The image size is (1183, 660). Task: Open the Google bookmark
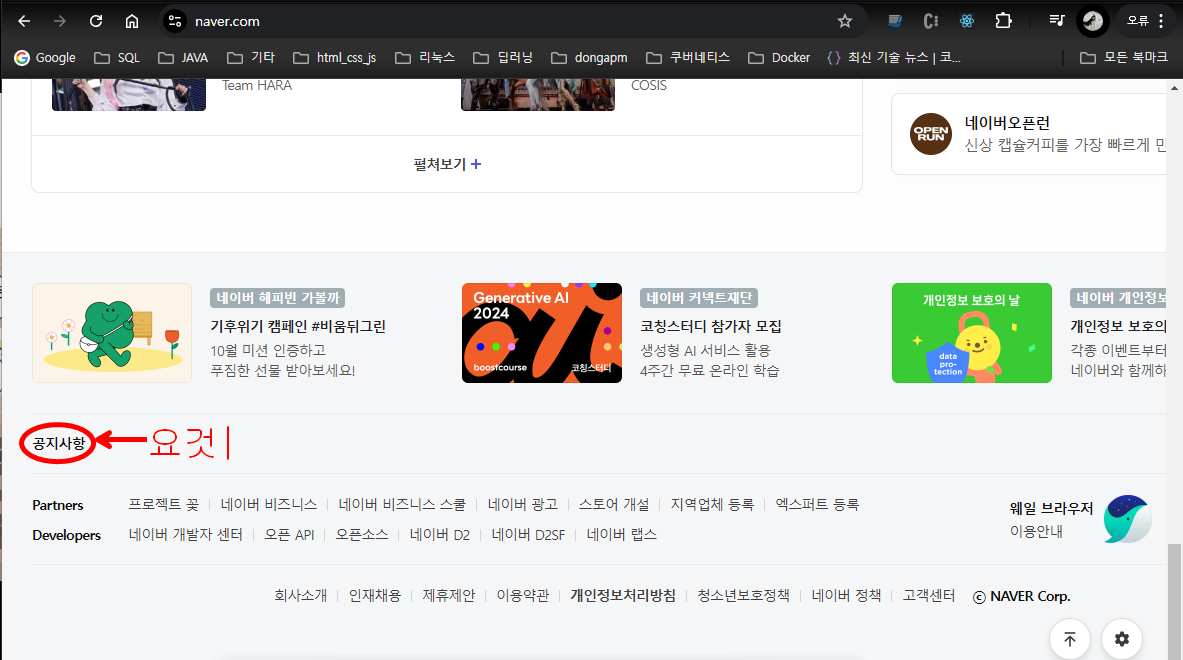click(45, 57)
